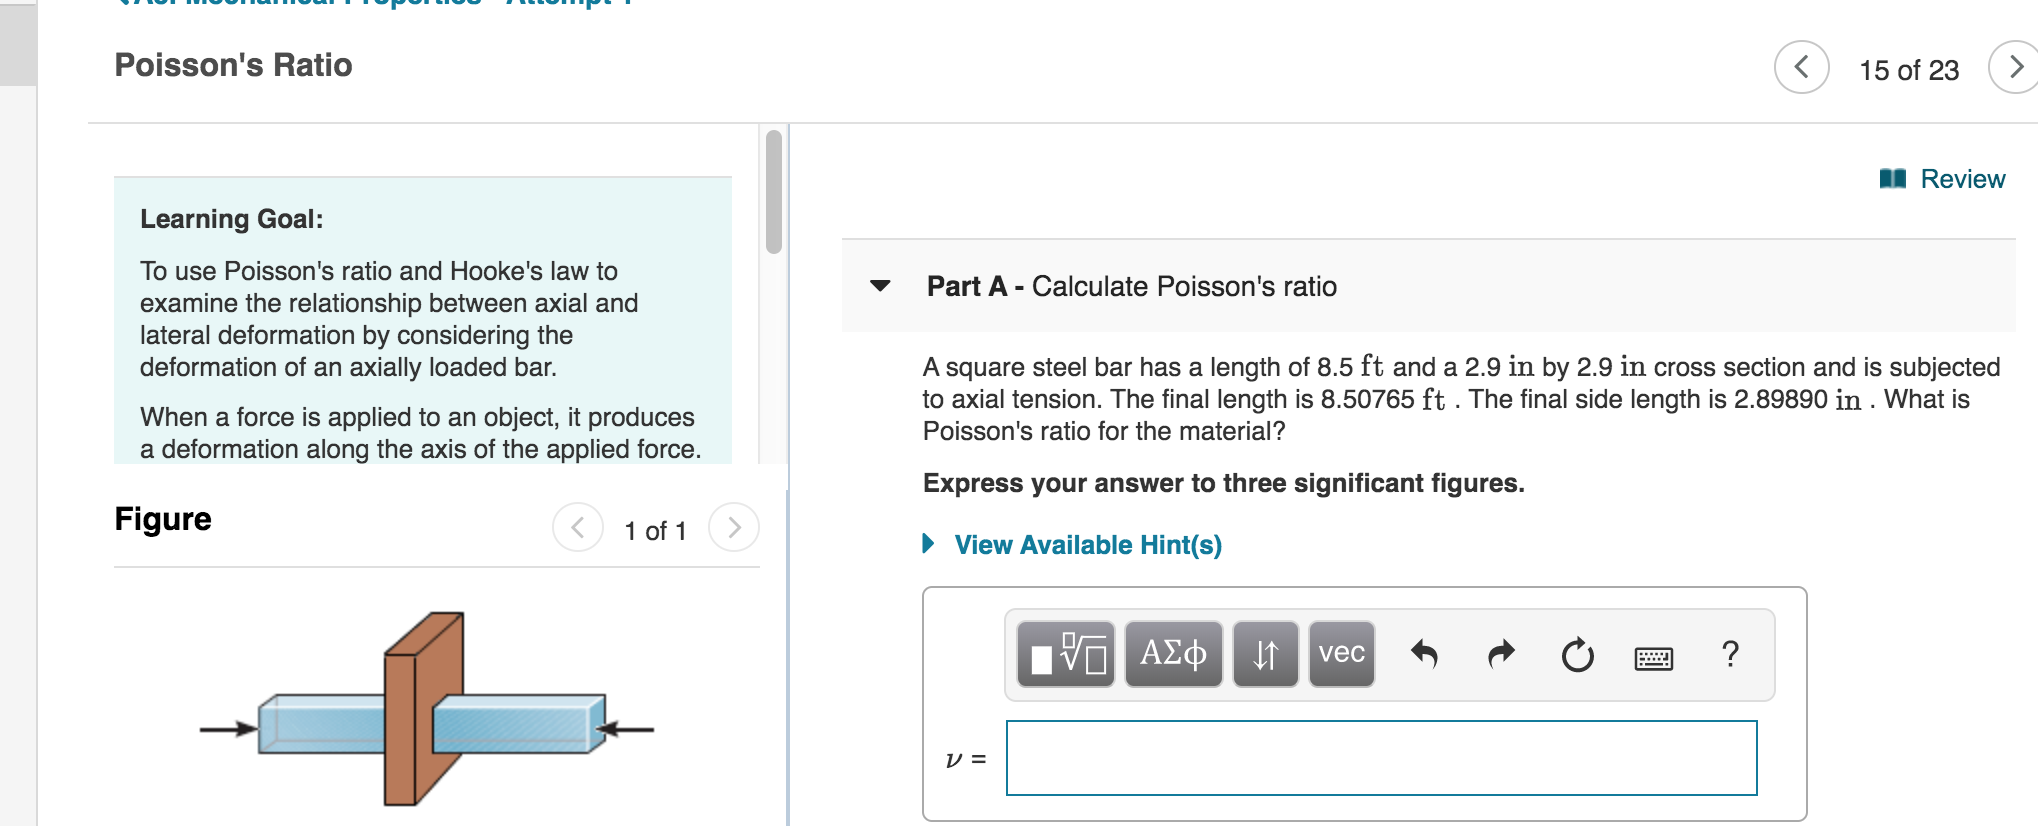Select the subscript/superscript arrows icon
Viewport: 2038px width, 826px height.
click(1264, 654)
